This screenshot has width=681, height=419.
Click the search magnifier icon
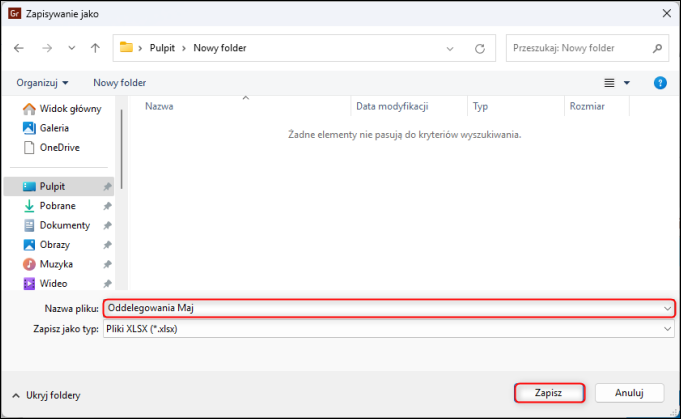[x=657, y=47]
